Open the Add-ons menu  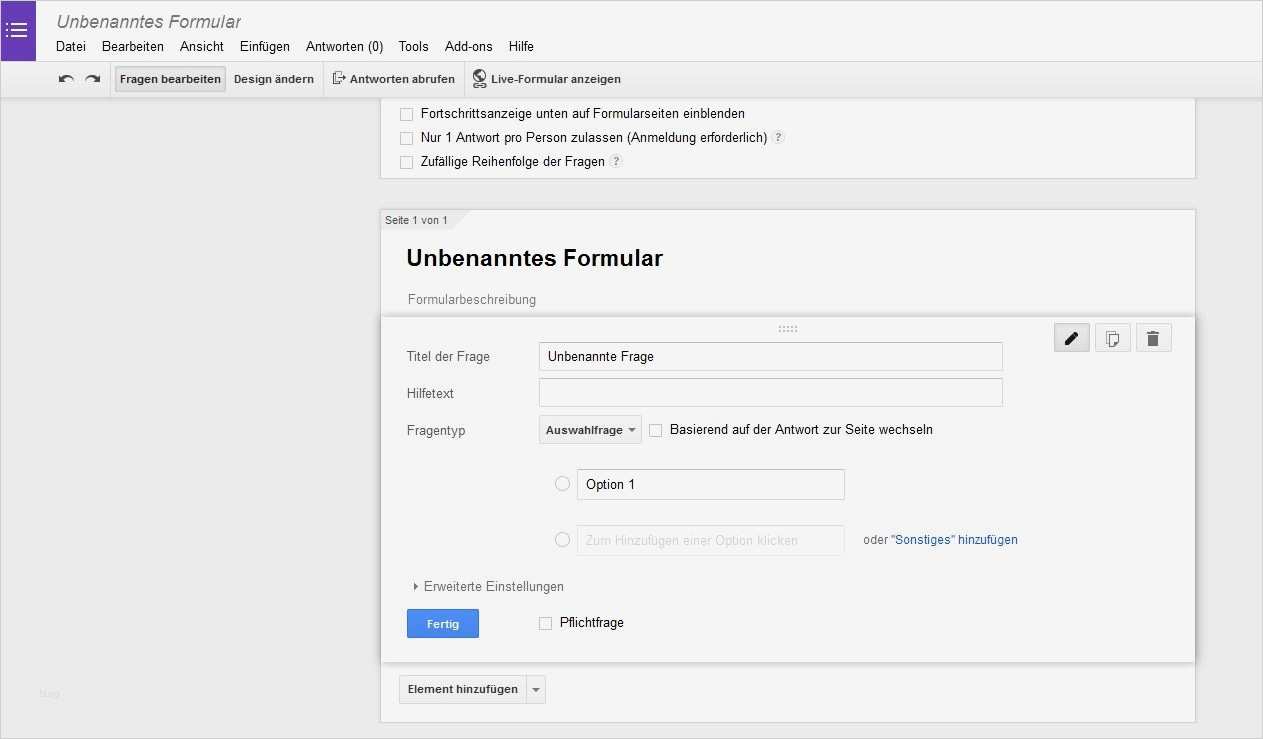pos(468,46)
